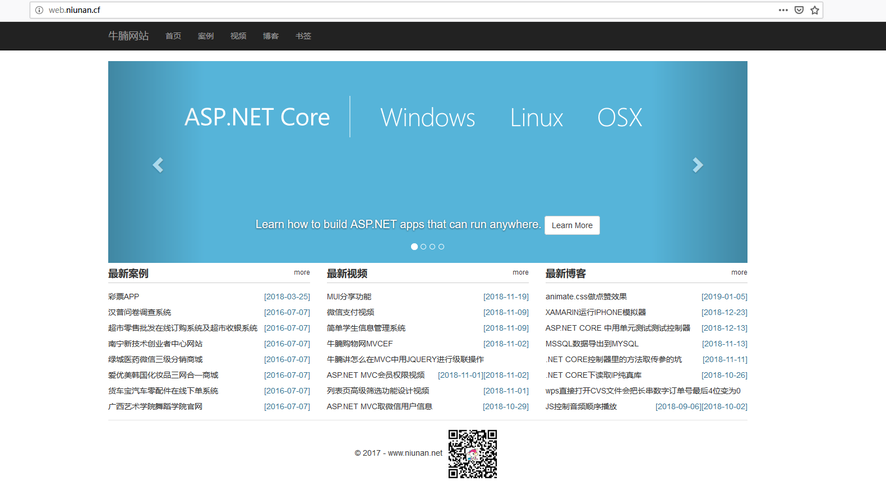Click the QR code image in footer
This screenshot has width=886, height=500.
pyautogui.click(x=472, y=454)
